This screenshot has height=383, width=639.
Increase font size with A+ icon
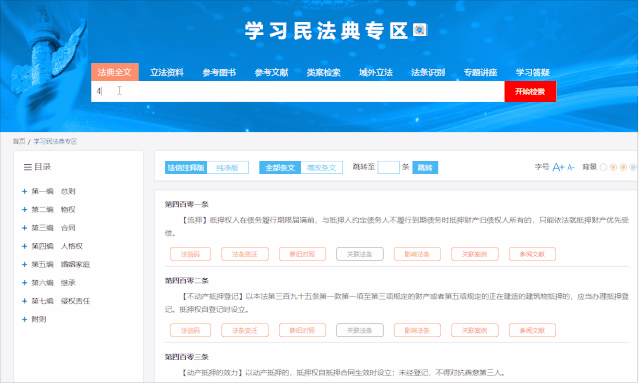(x=558, y=167)
